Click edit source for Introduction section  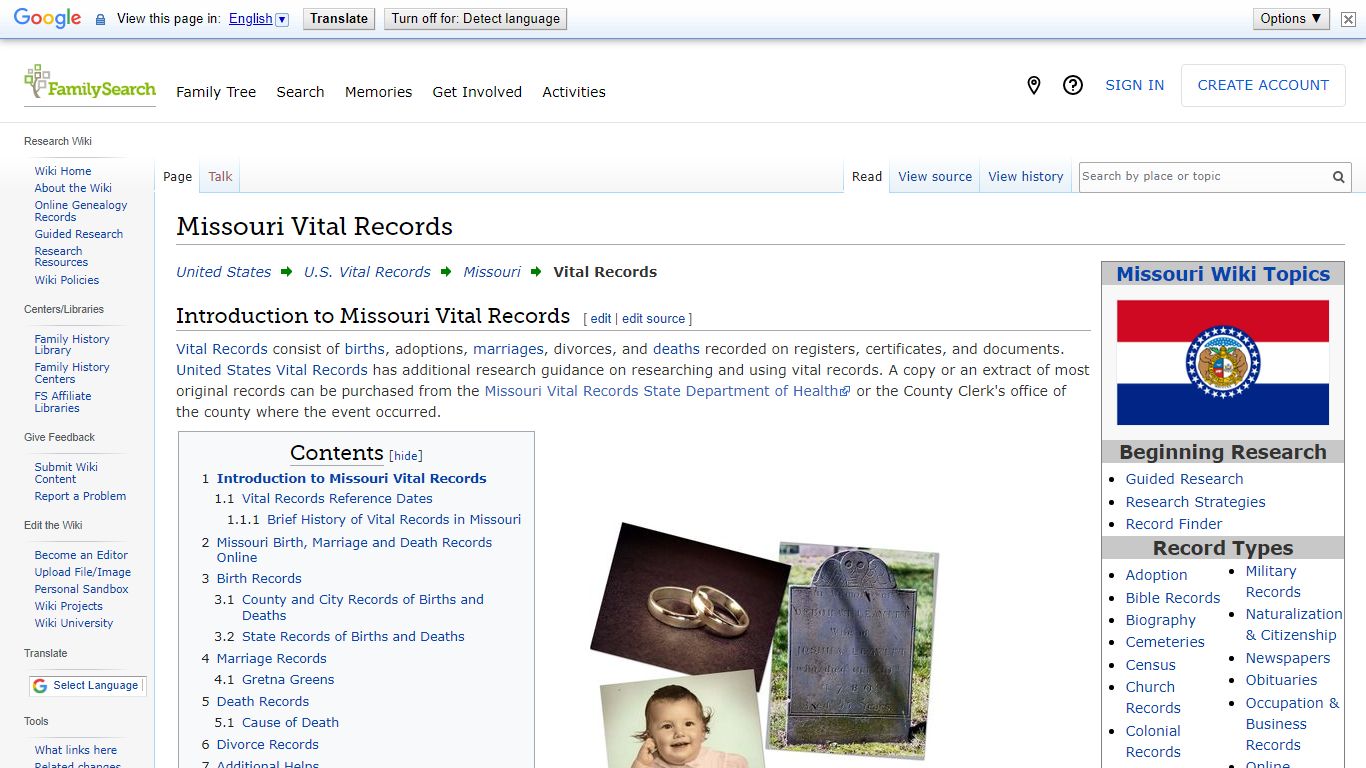pos(654,319)
